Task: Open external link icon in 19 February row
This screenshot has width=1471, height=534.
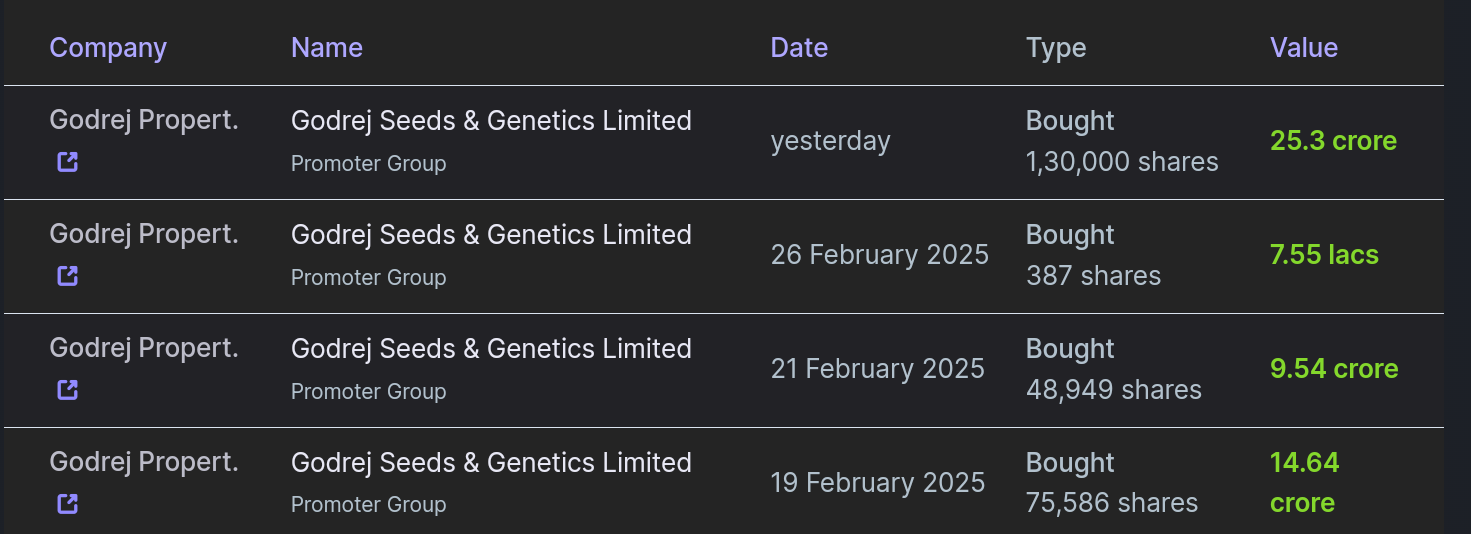Action: (x=67, y=503)
